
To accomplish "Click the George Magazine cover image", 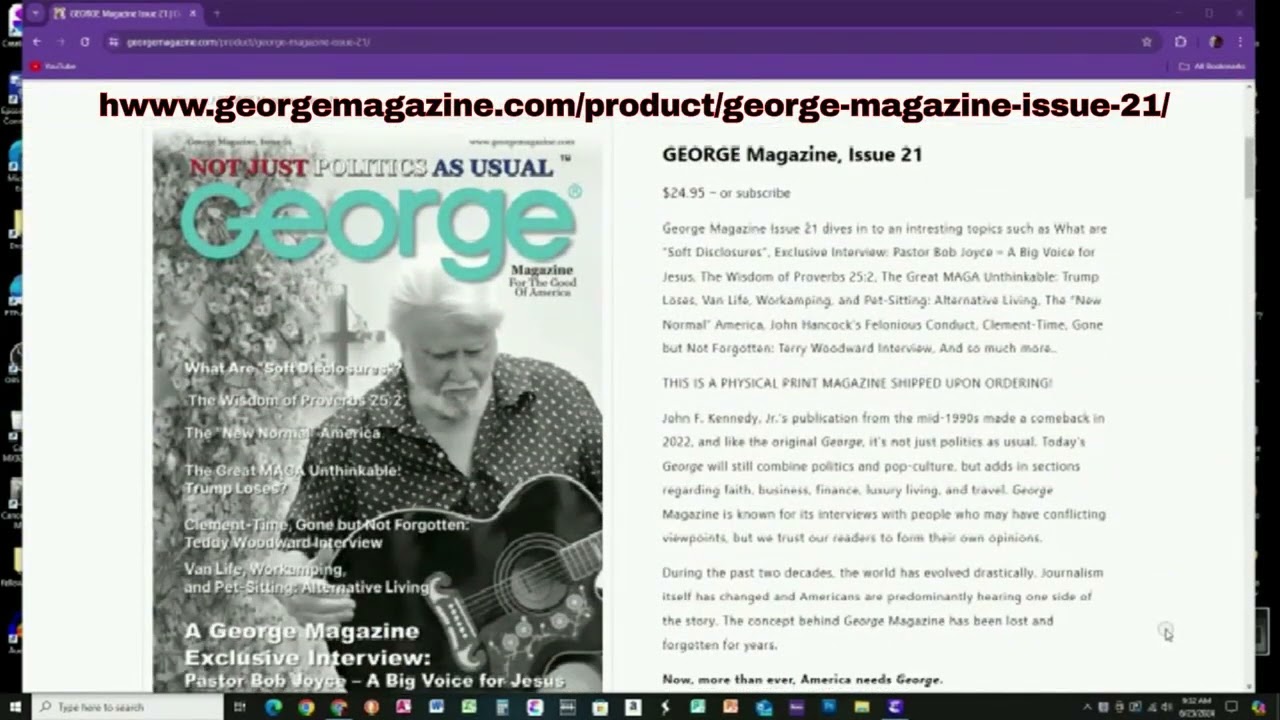I will click(378, 410).
